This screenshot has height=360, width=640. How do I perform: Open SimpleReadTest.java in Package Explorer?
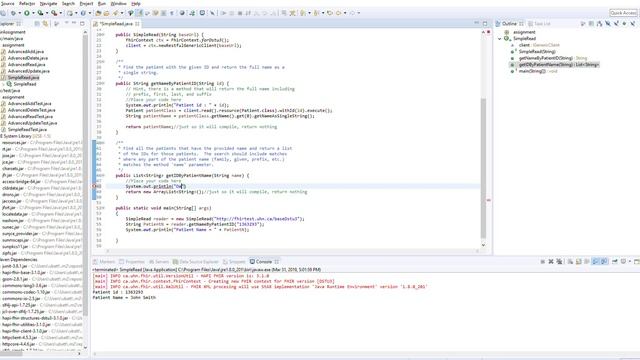(x=27, y=130)
